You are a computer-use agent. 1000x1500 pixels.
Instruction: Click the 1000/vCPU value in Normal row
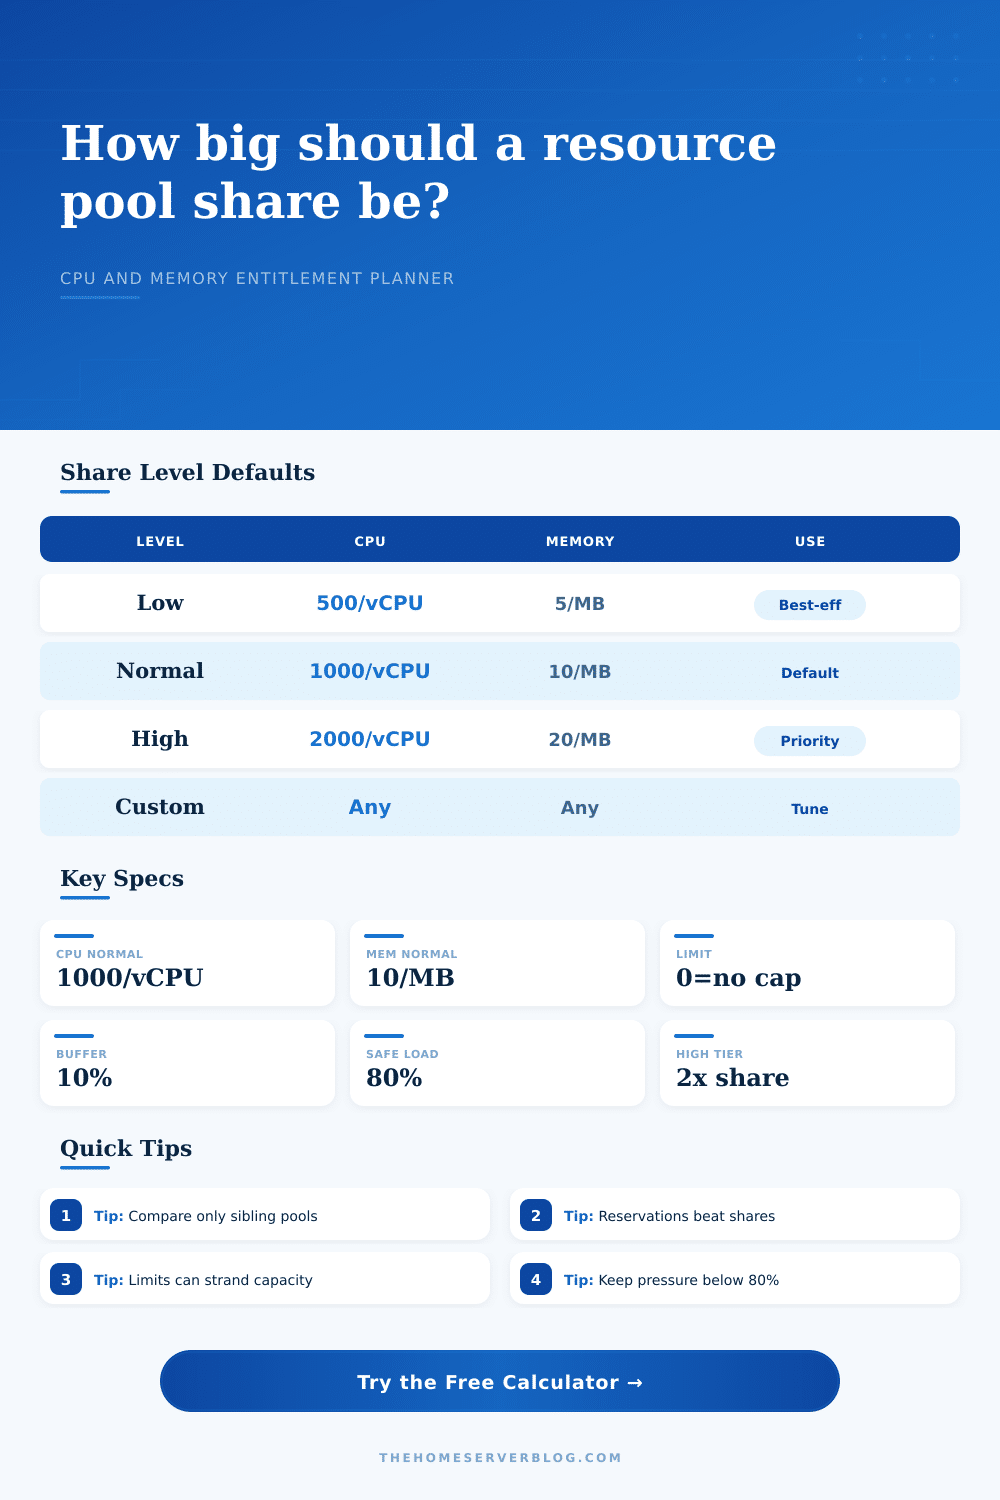coord(370,671)
